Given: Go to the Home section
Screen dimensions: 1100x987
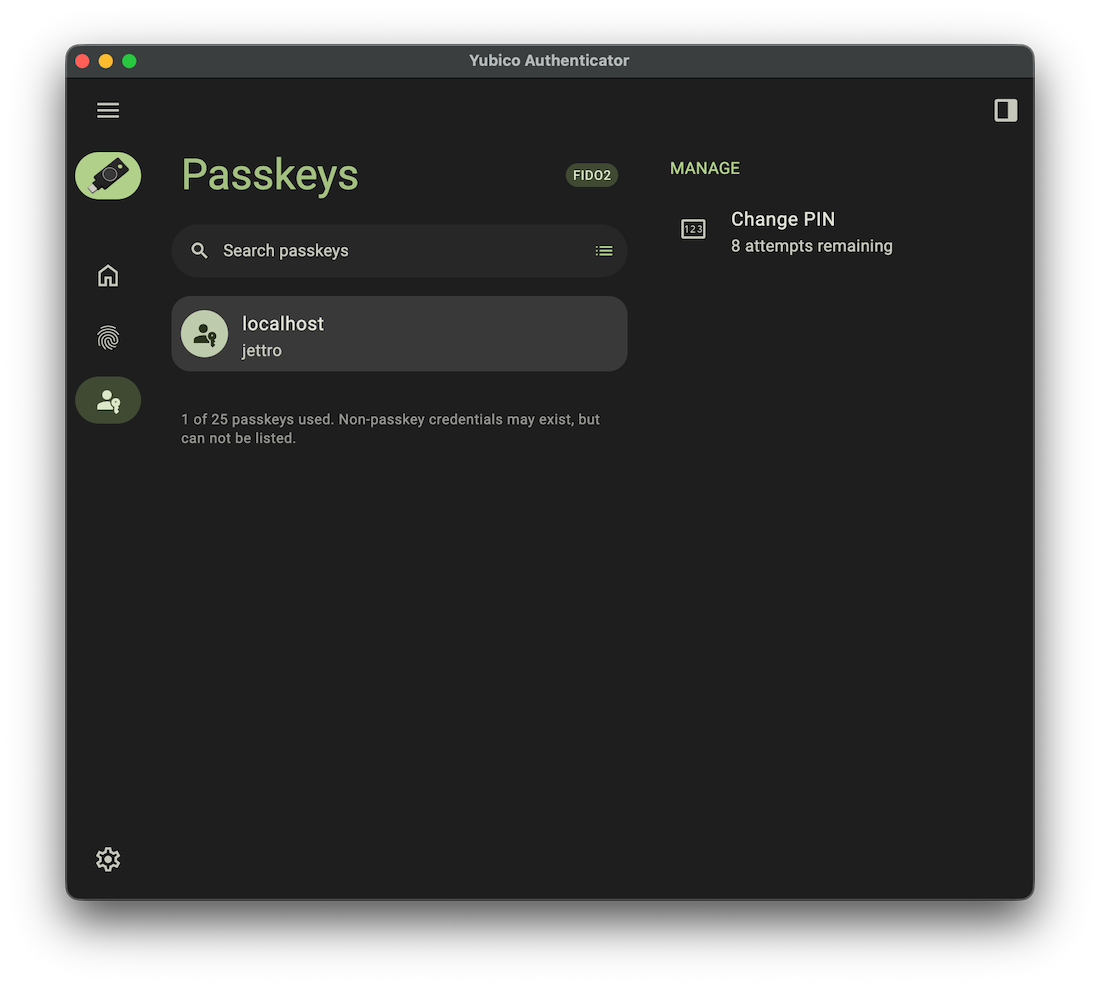Looking at the screenshot, I should [x=108, y=276].
